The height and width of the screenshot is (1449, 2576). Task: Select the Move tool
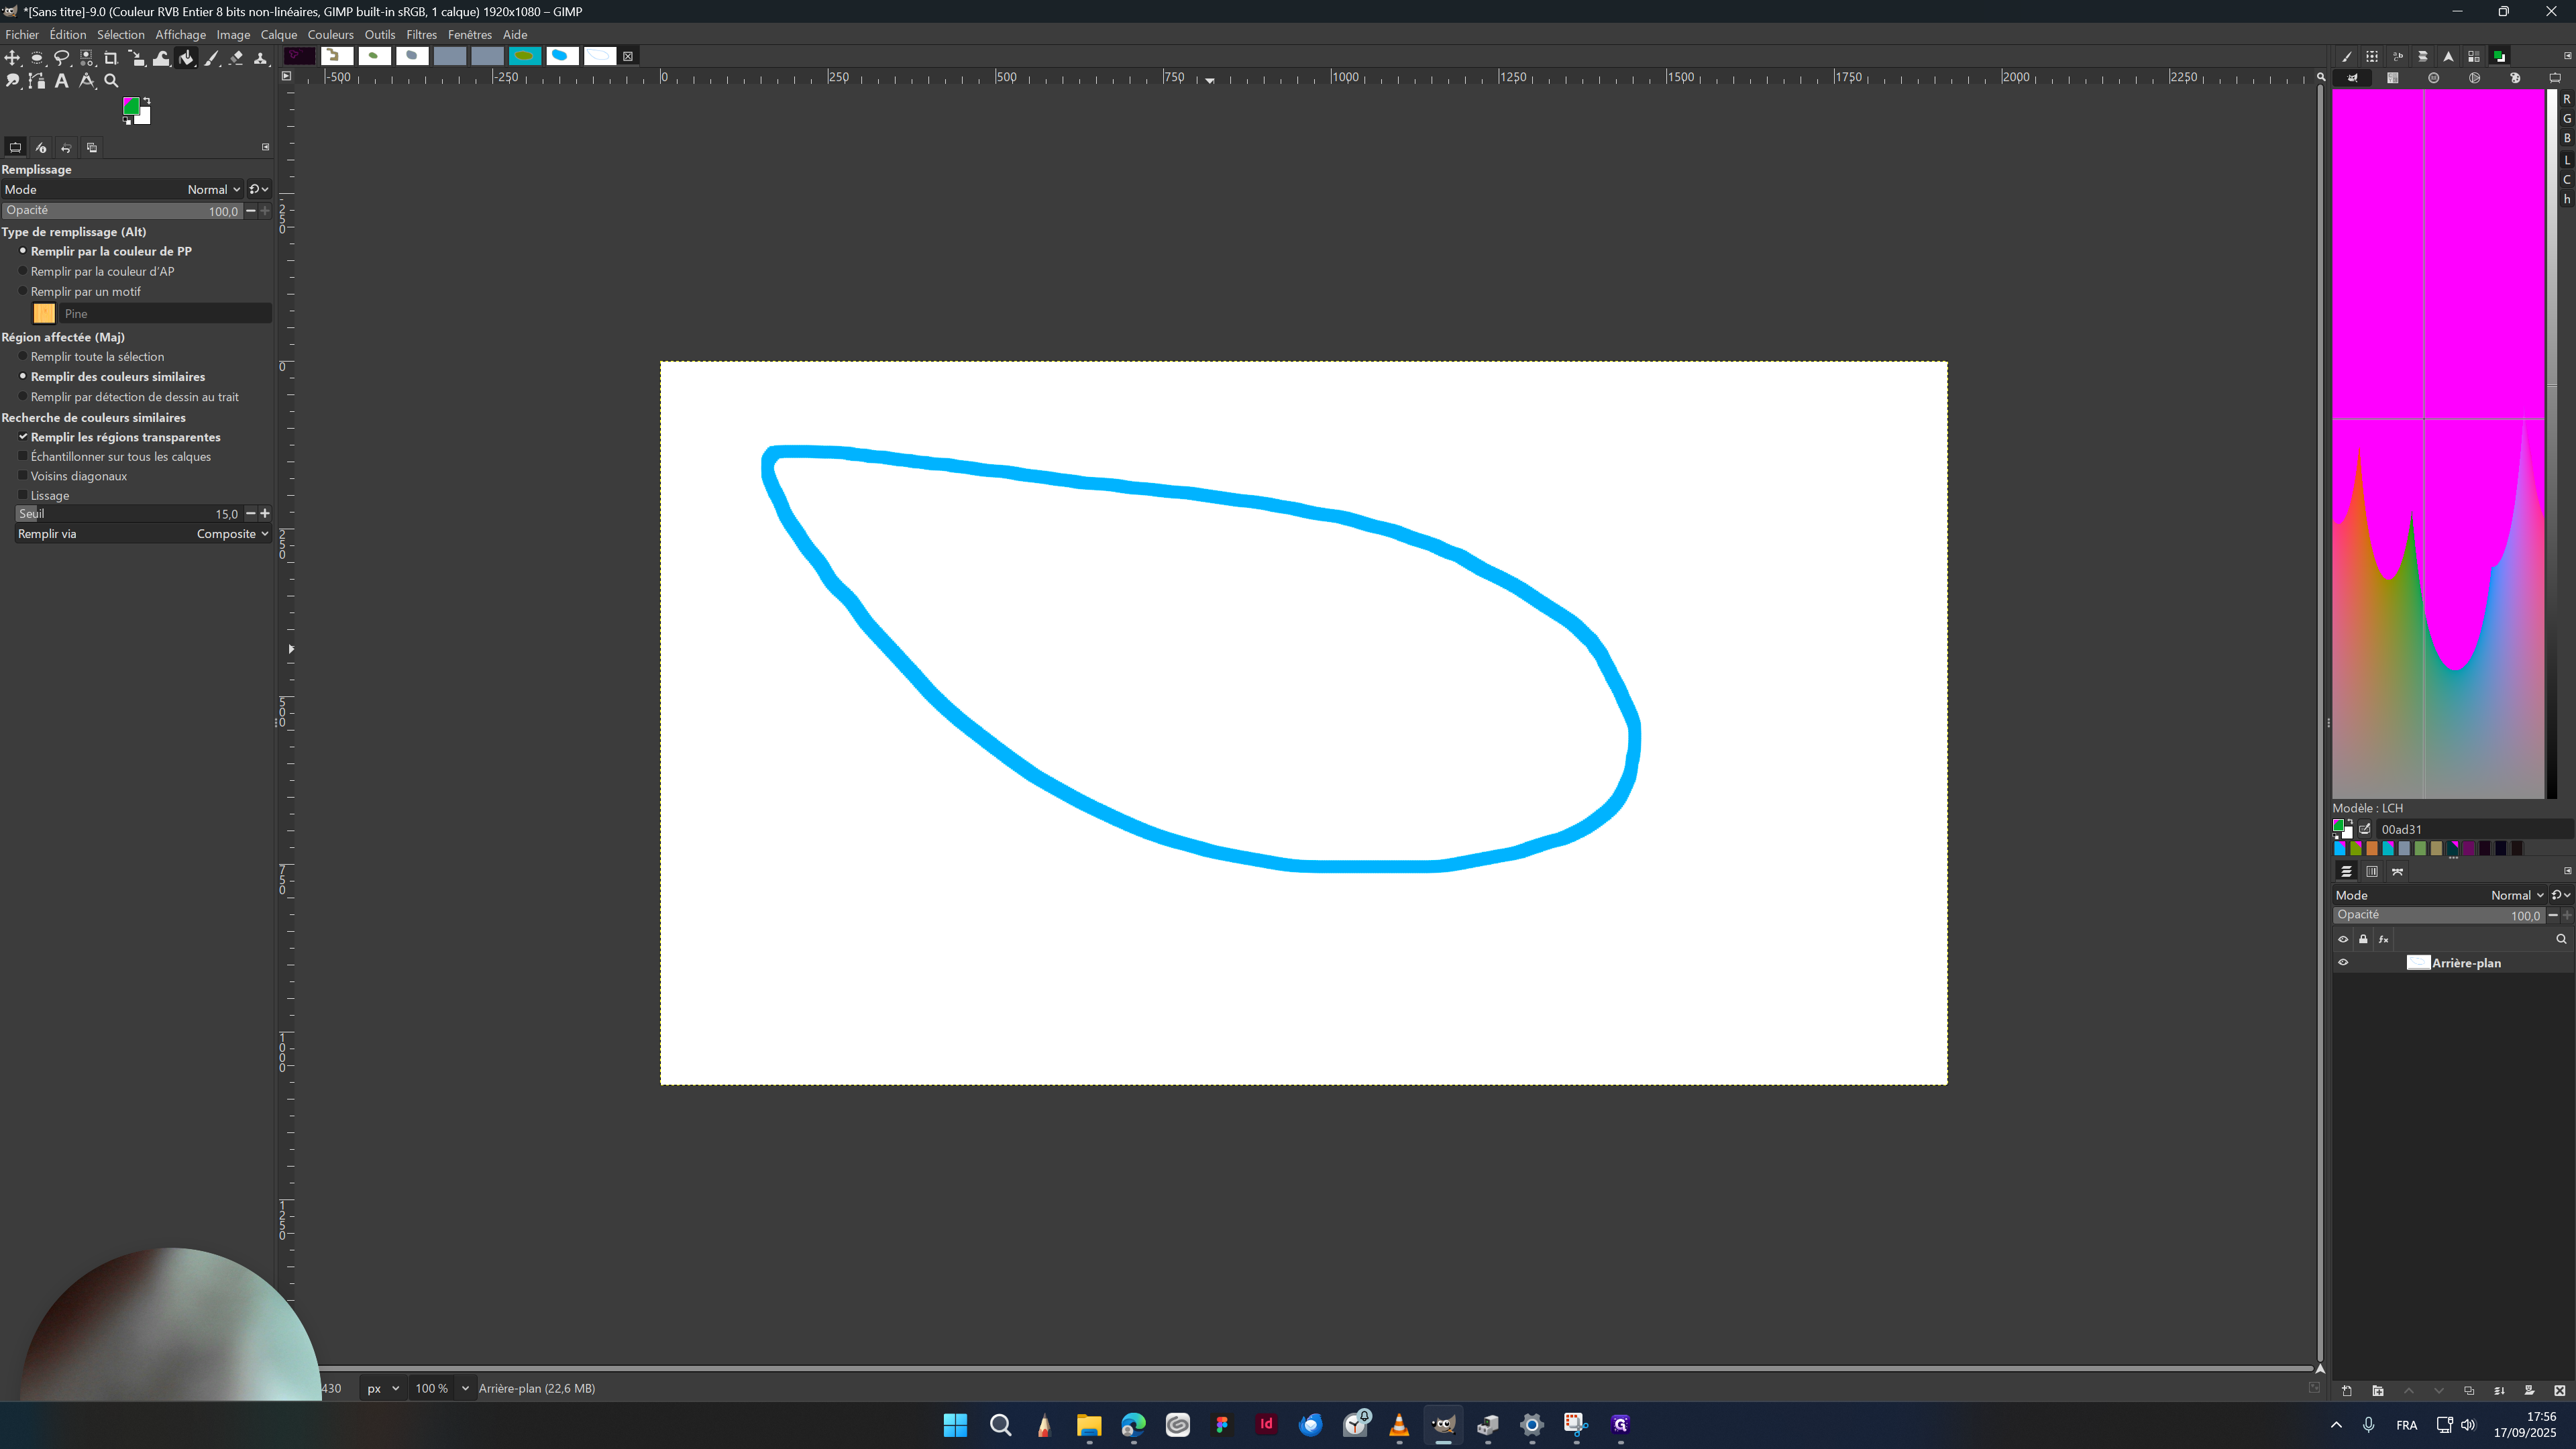[12, 58]
